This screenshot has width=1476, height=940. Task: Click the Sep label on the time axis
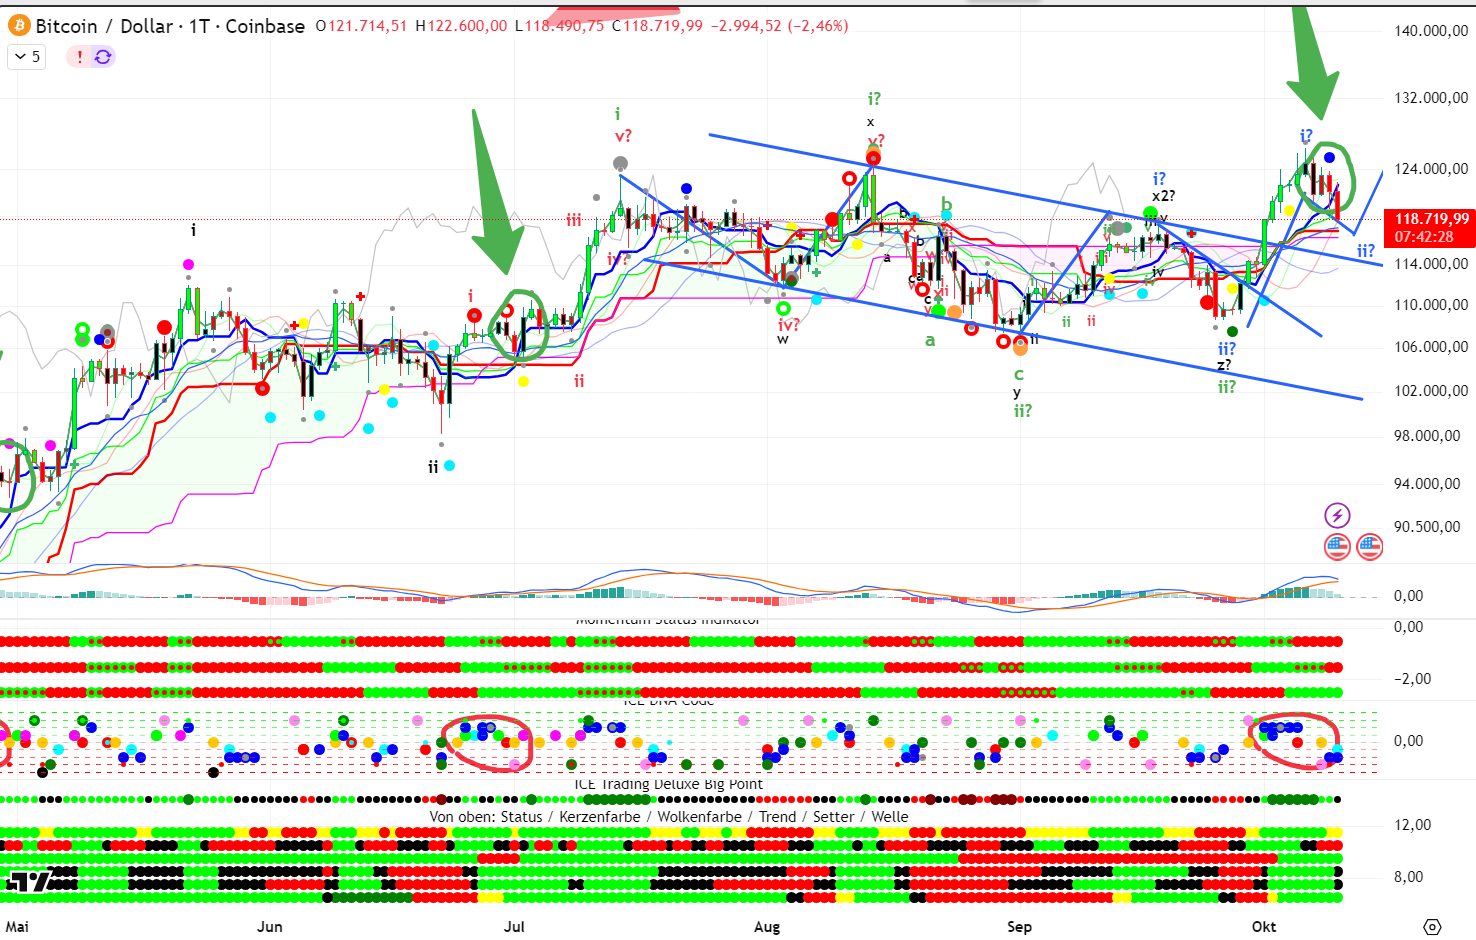[x=1019, y=926]
